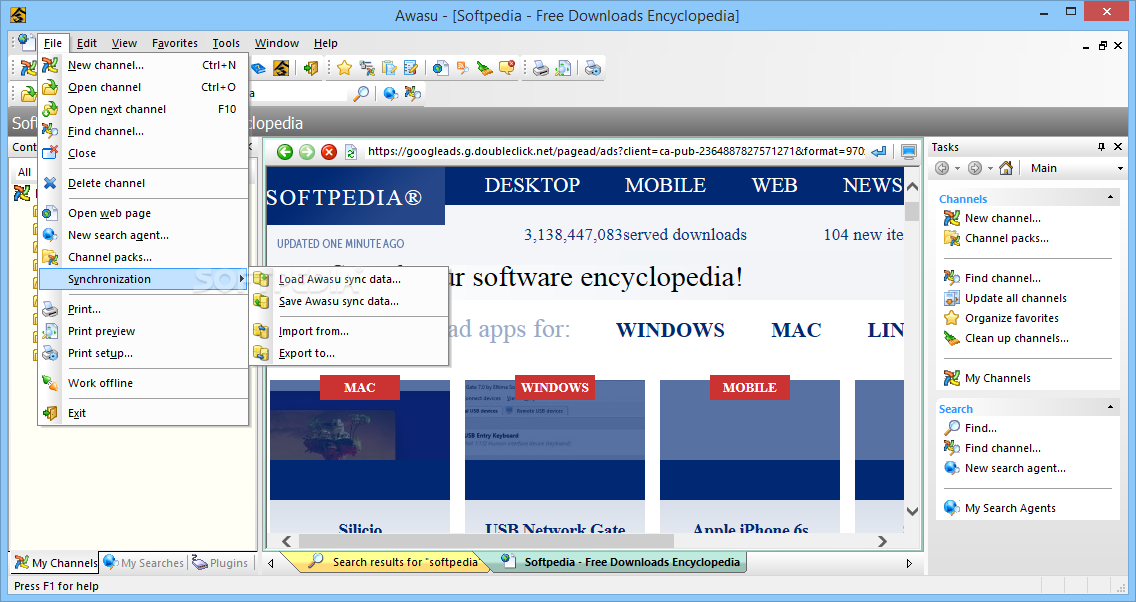Choose Save Awasu sync data...
The height and width of the screenshot is (602, 1136).
click(x=349, y=301)
